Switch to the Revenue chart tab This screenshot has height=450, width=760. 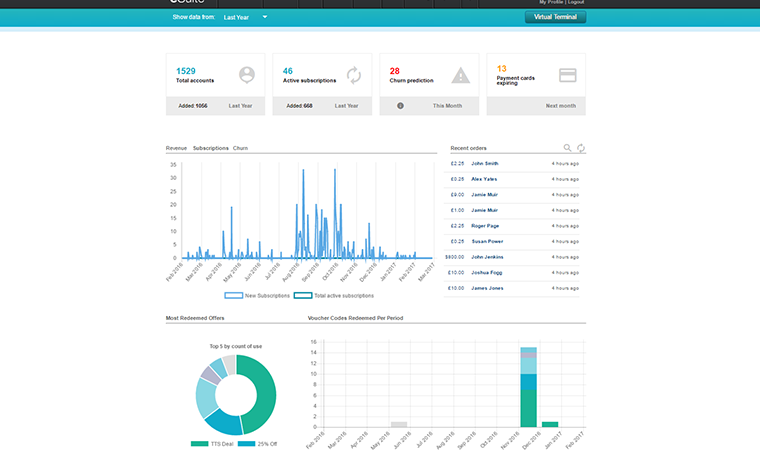[x=176, y=148]
